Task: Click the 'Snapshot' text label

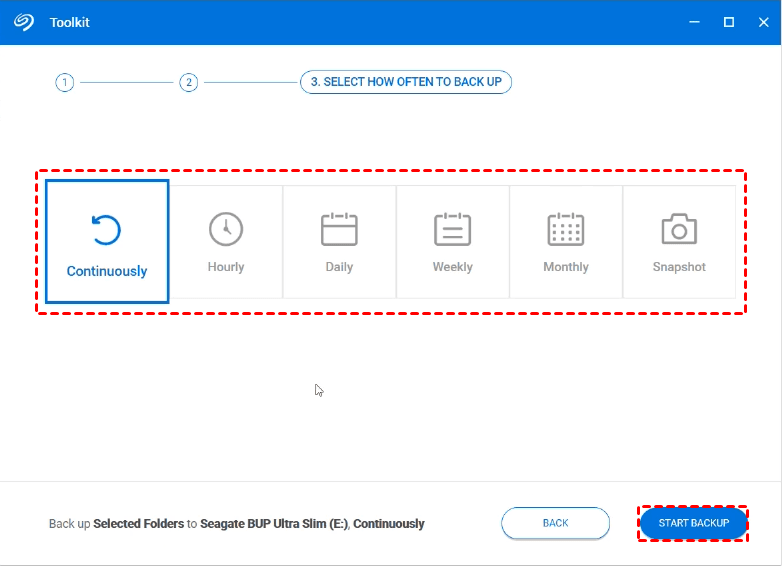Action: (679, 267)
